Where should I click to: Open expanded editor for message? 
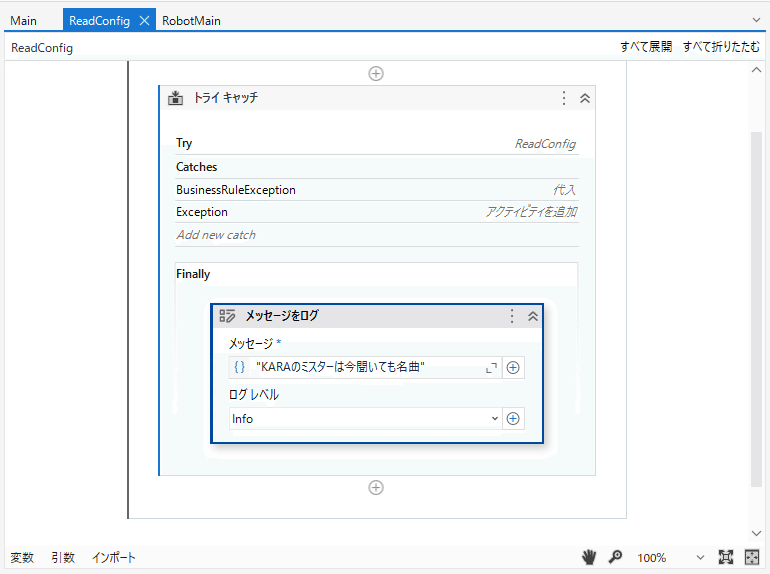point(491,368)
